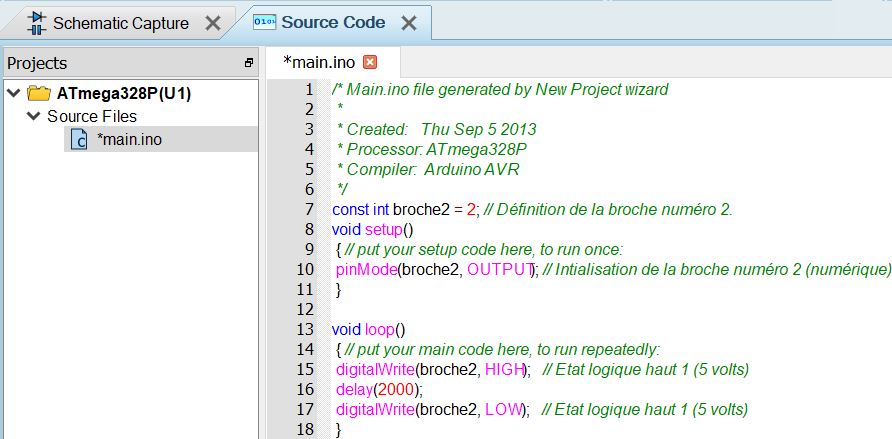Select *main.ino in the project tree
This screenshot has height=439, width=892.
(129, 140)
